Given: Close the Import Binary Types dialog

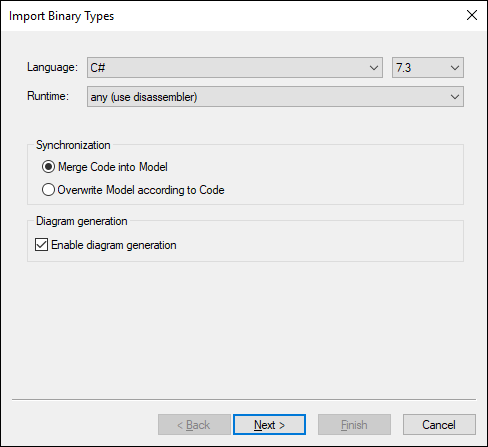Looking at the screenshot, I should tap(472, 15).
